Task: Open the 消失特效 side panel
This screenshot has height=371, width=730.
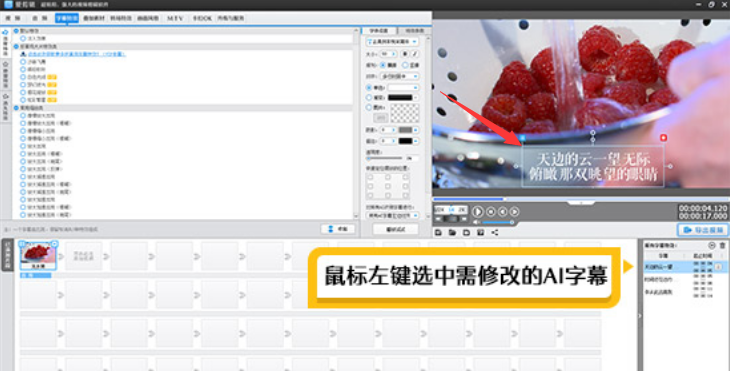Action: click(6, 107)
